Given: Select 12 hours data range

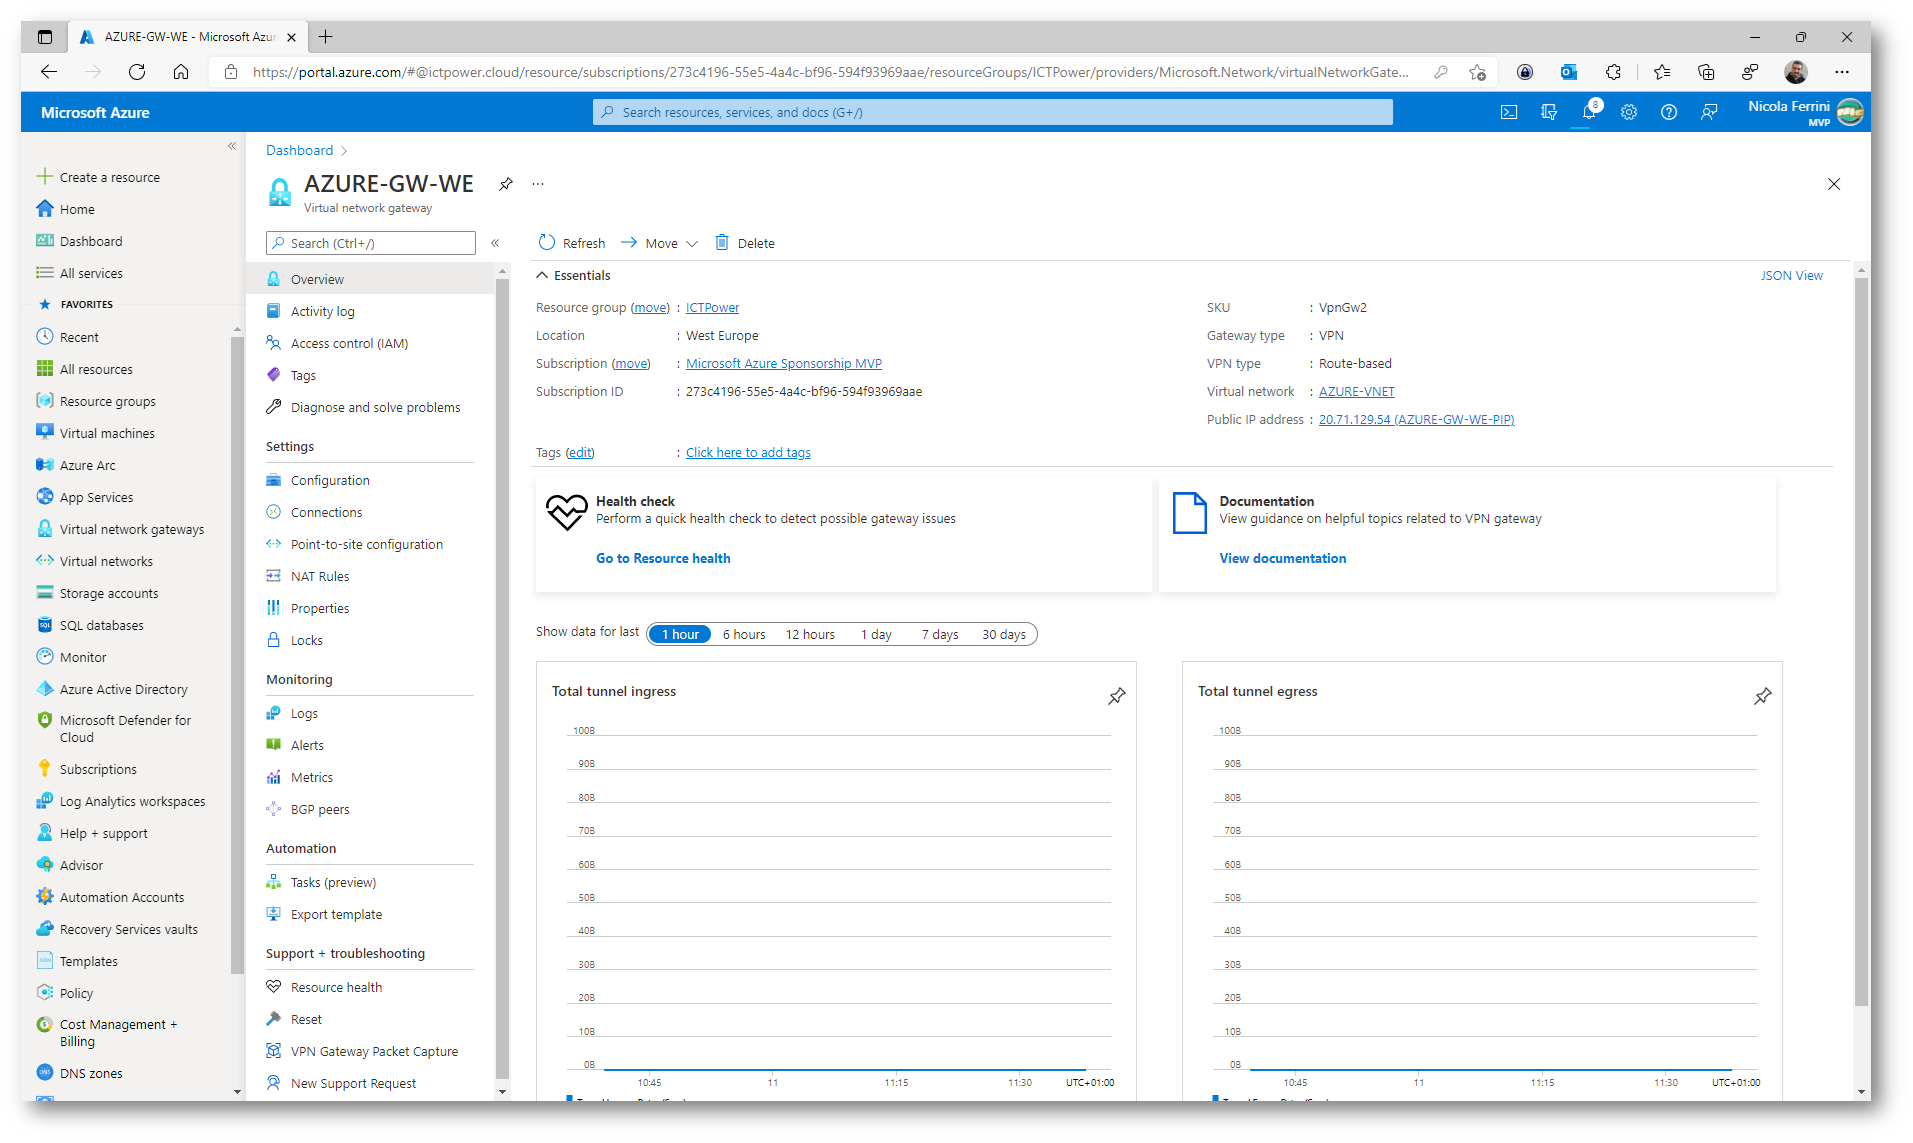Looking at the screenshot, I should pos(810,634).
